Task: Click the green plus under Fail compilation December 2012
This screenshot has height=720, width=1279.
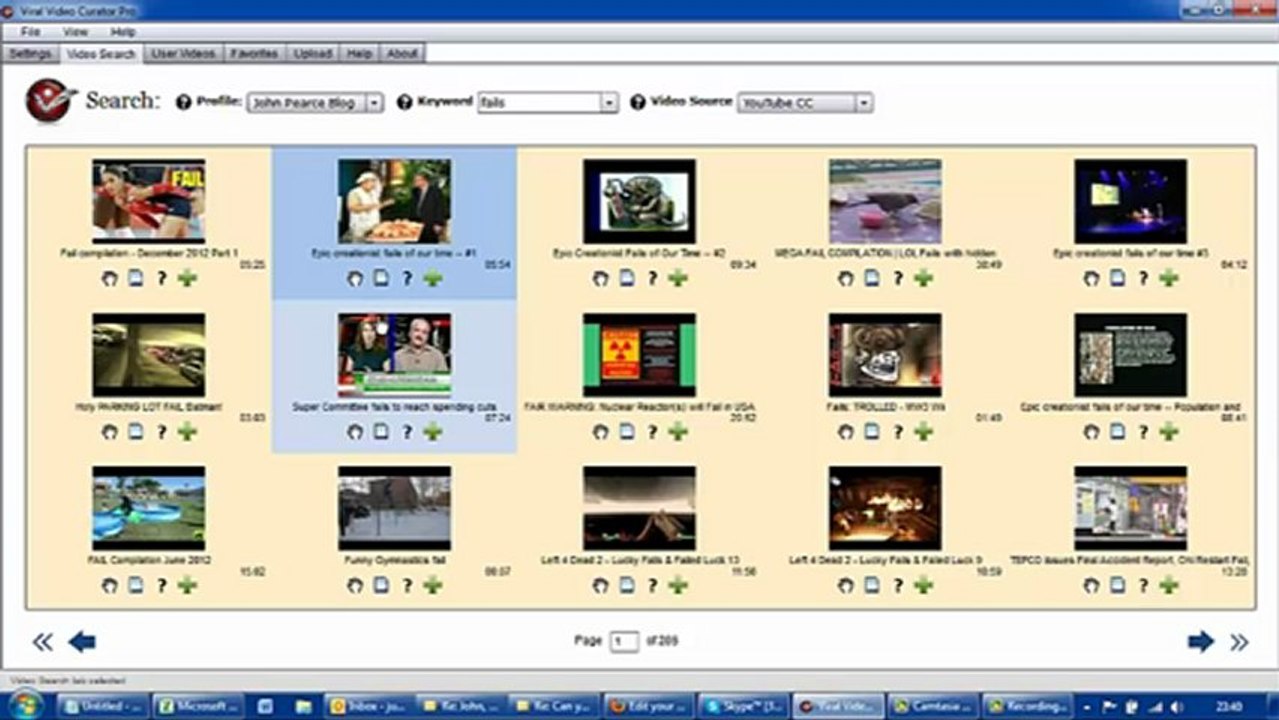Action: pyautogui.click(x=187, y=278)
